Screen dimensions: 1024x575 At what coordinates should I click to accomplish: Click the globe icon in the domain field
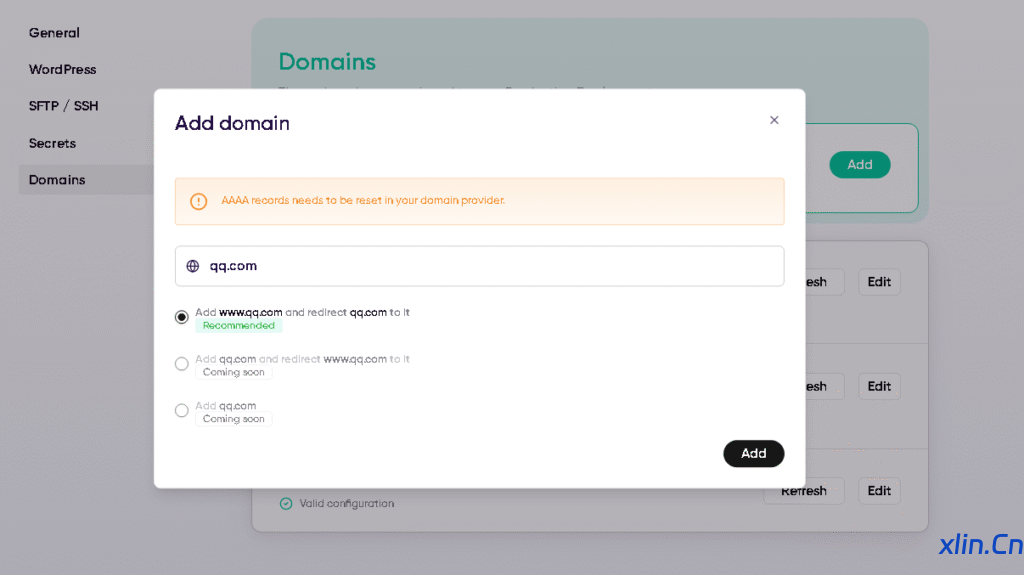pyautogui.click(x=193, y=266)
